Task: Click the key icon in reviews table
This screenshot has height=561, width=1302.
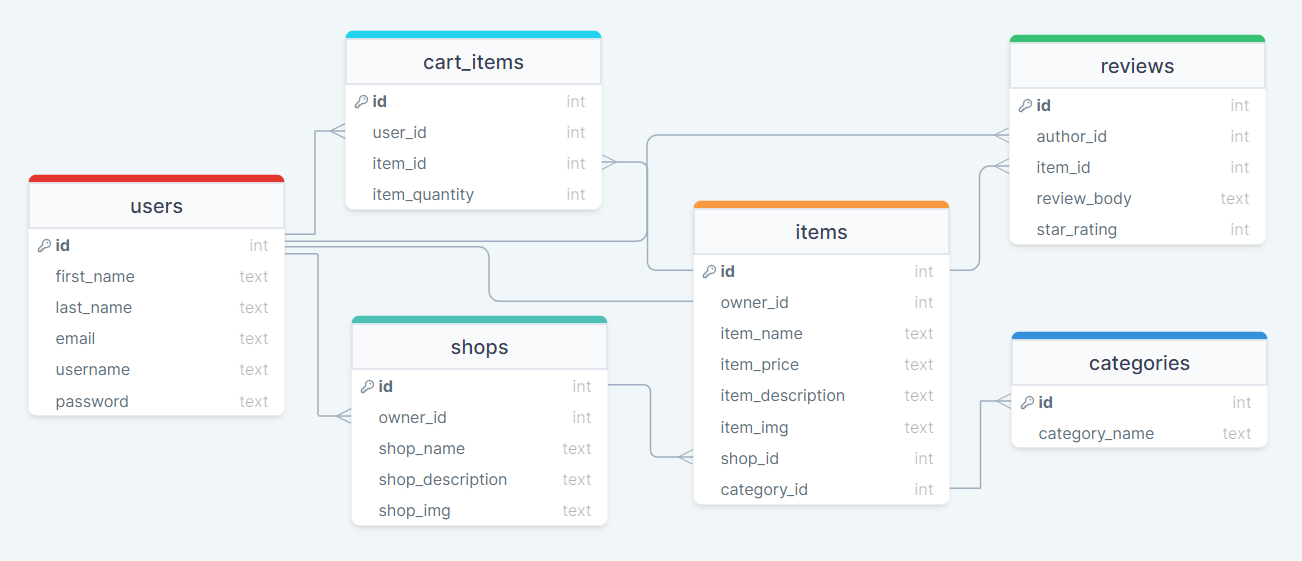Action: [x=1025, y=105]
